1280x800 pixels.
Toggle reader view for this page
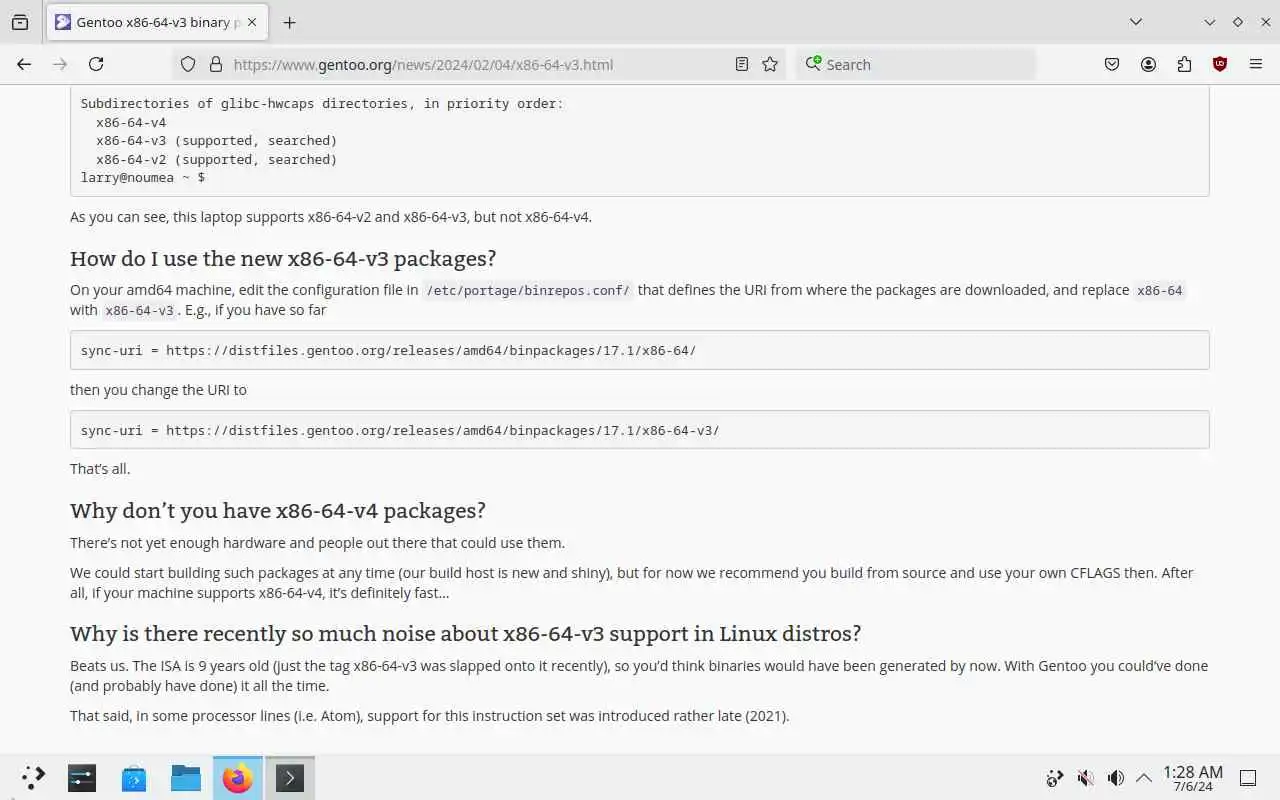(741, 64)
